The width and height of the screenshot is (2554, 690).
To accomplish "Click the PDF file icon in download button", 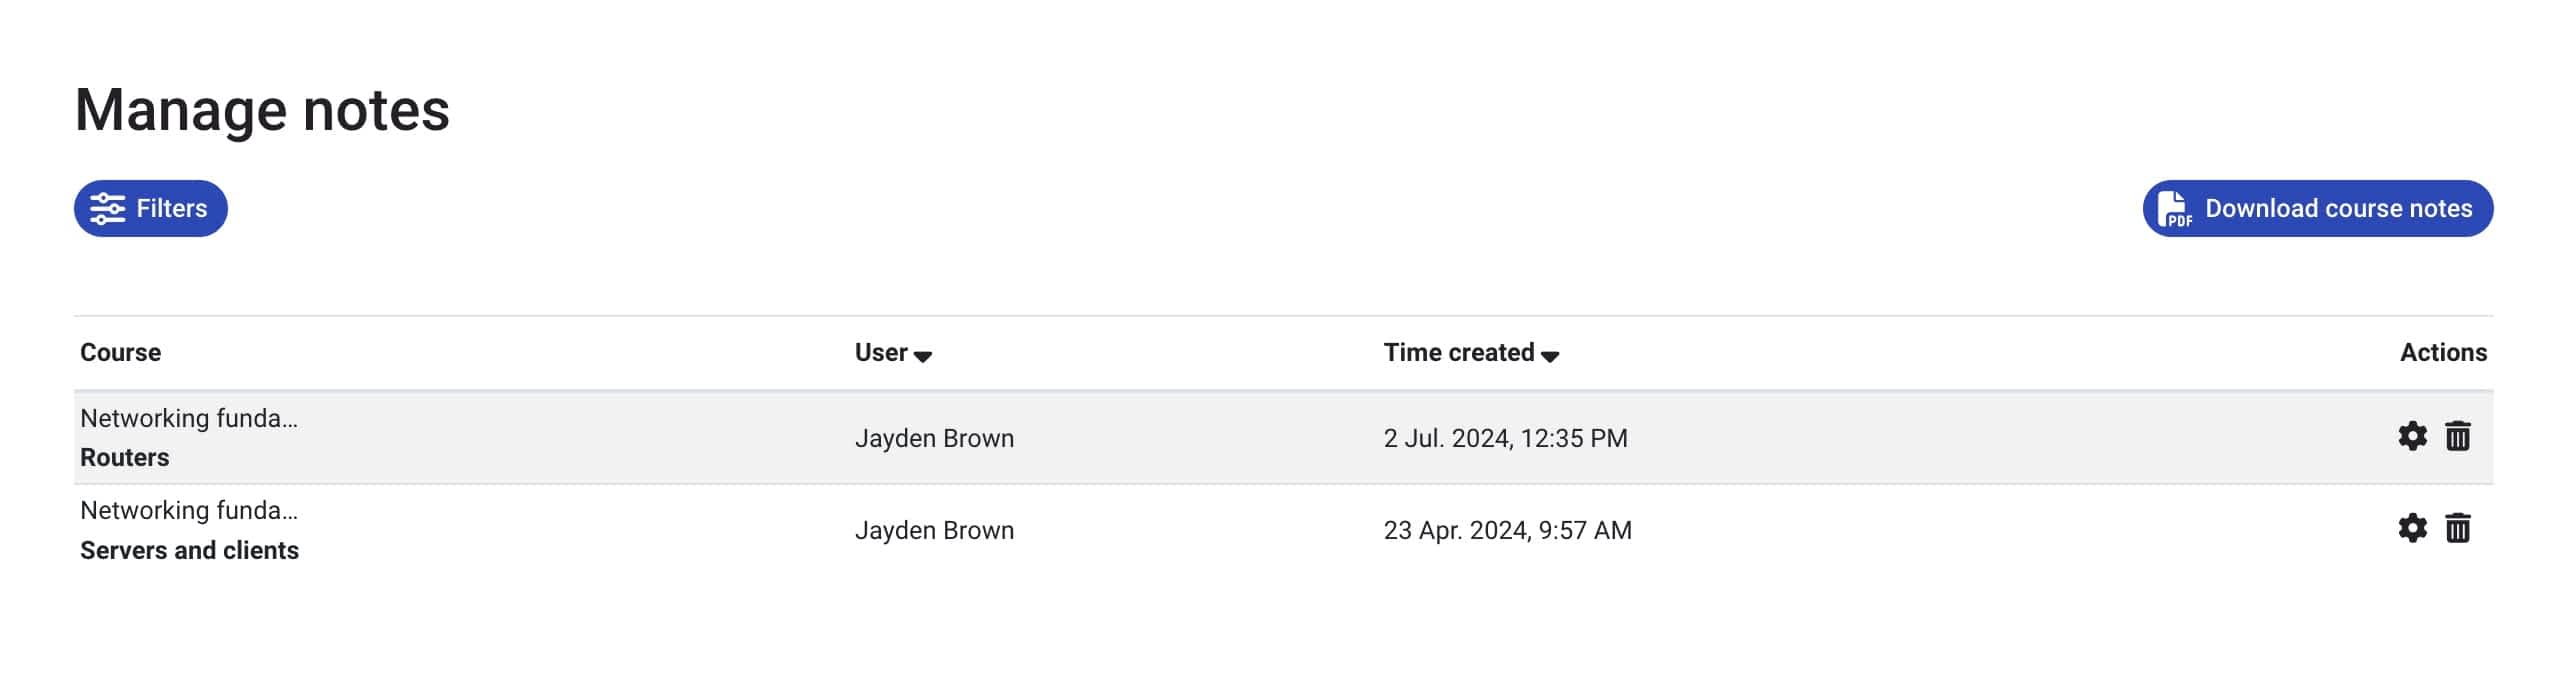I will (x=2174, y=209).
